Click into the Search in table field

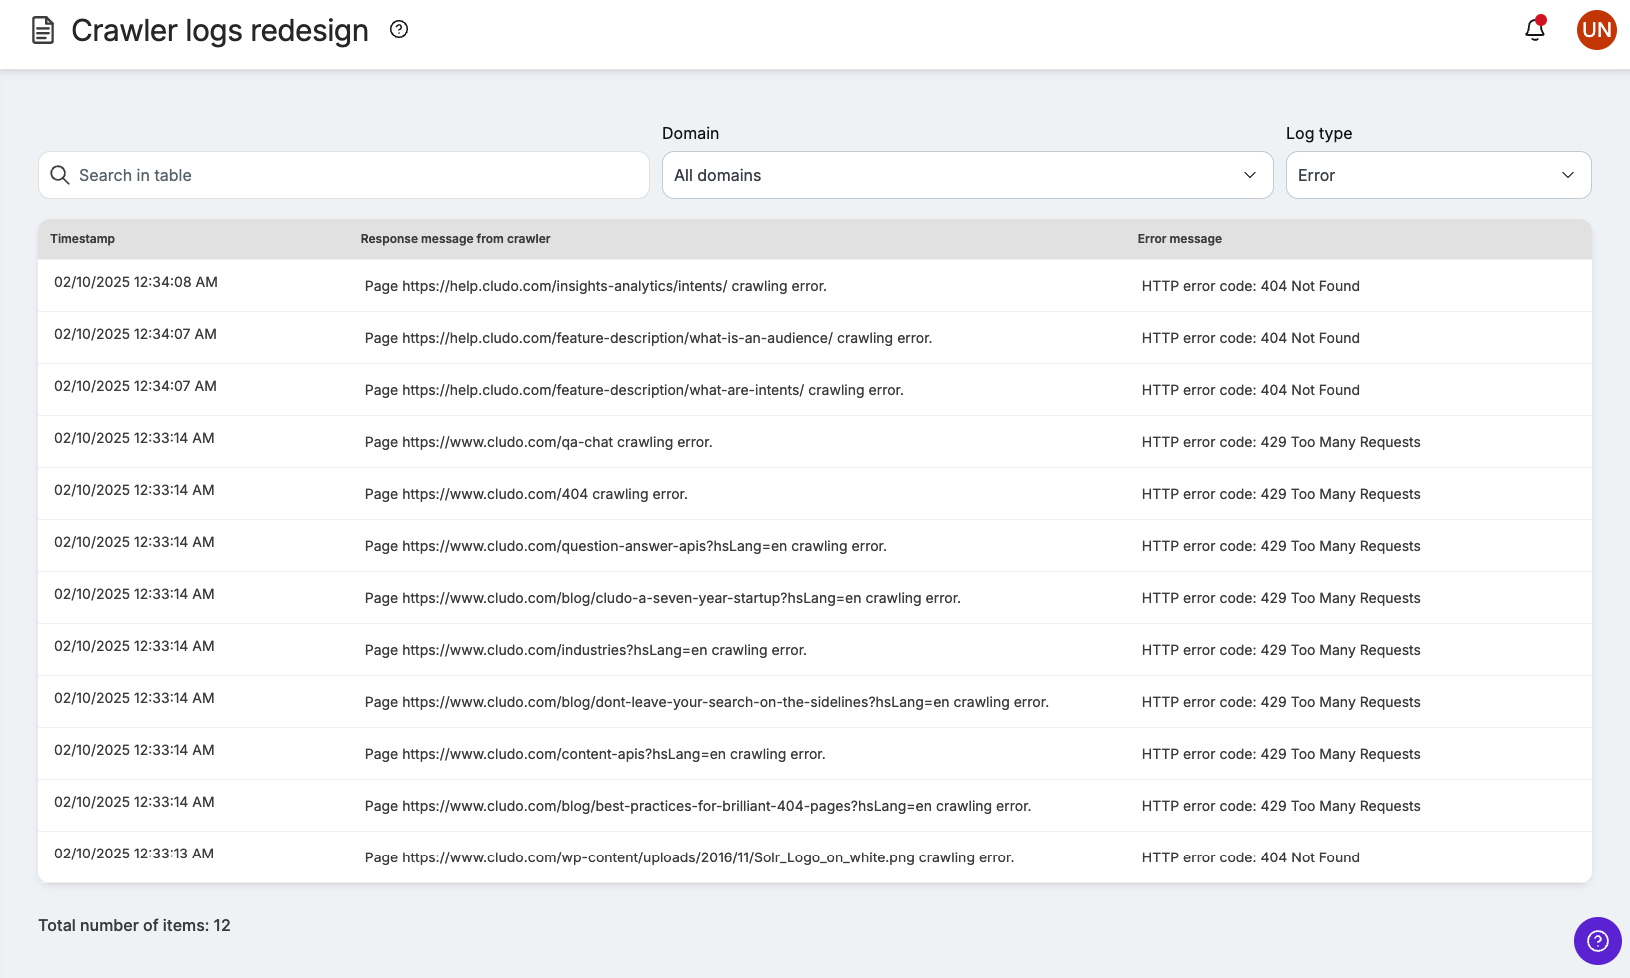[x=300, y=175]
